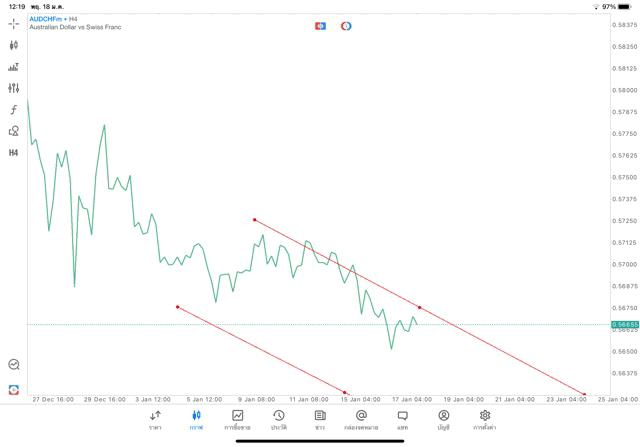Switch to the การซื้อขาย (Trade) tab

pyautogui.click(x=237, y=419)
